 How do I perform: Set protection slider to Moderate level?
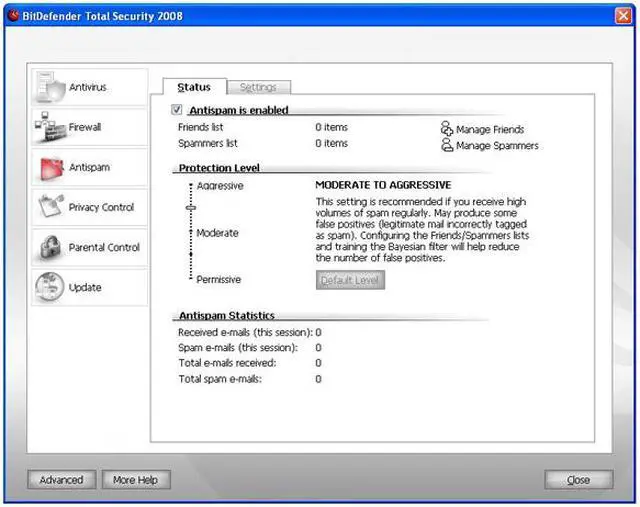click(x=191, y=233)
